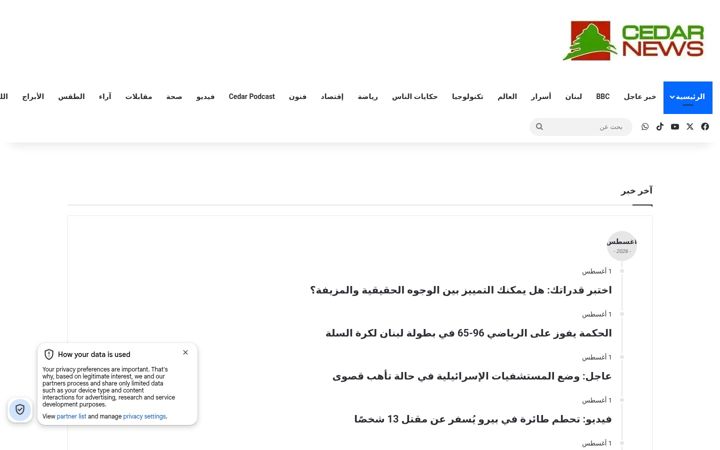
Task: Open the مقابلات menu item
Action: click(139, 96)
